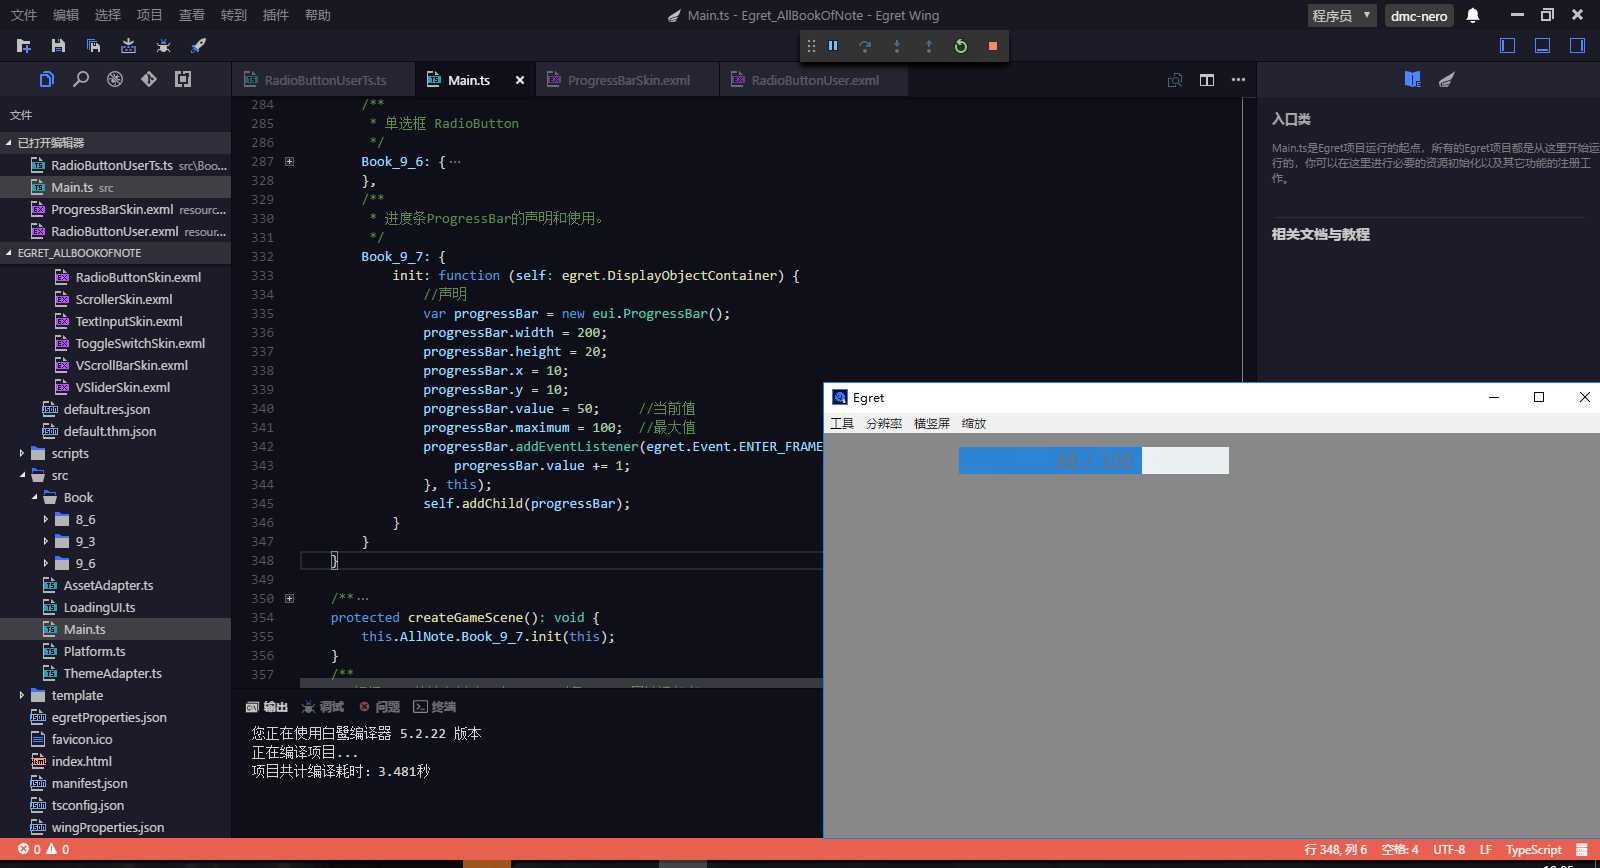Click the rocket publish icon
Viewport: 1600px width, 868px height.
198,46
